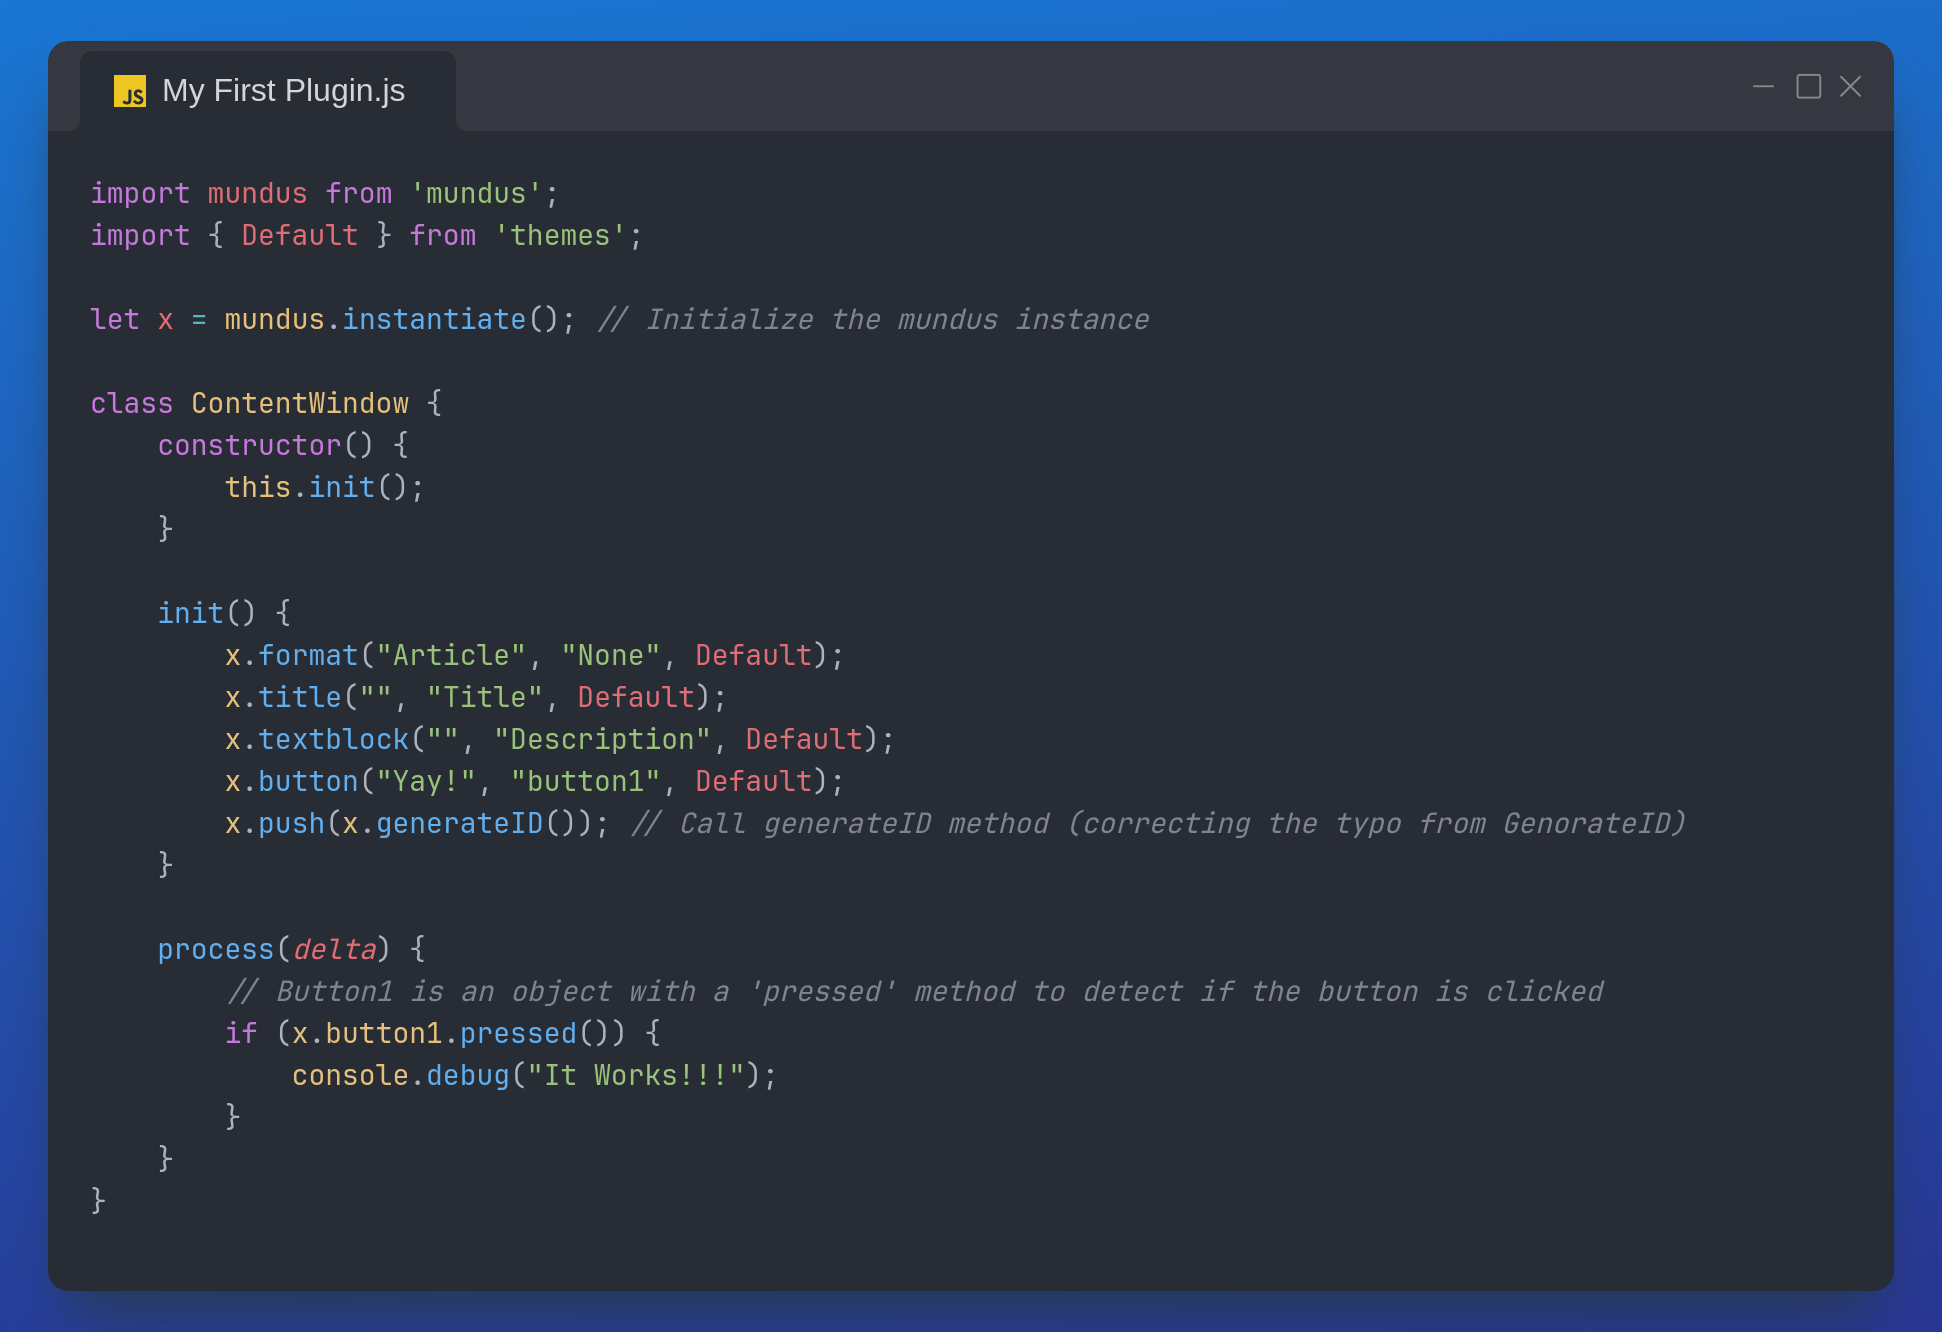Image resolution: width=1942 pixels, height=1332 pixels.
Task: Click the 'themes' import string
Action: click(x=560, y=235)
